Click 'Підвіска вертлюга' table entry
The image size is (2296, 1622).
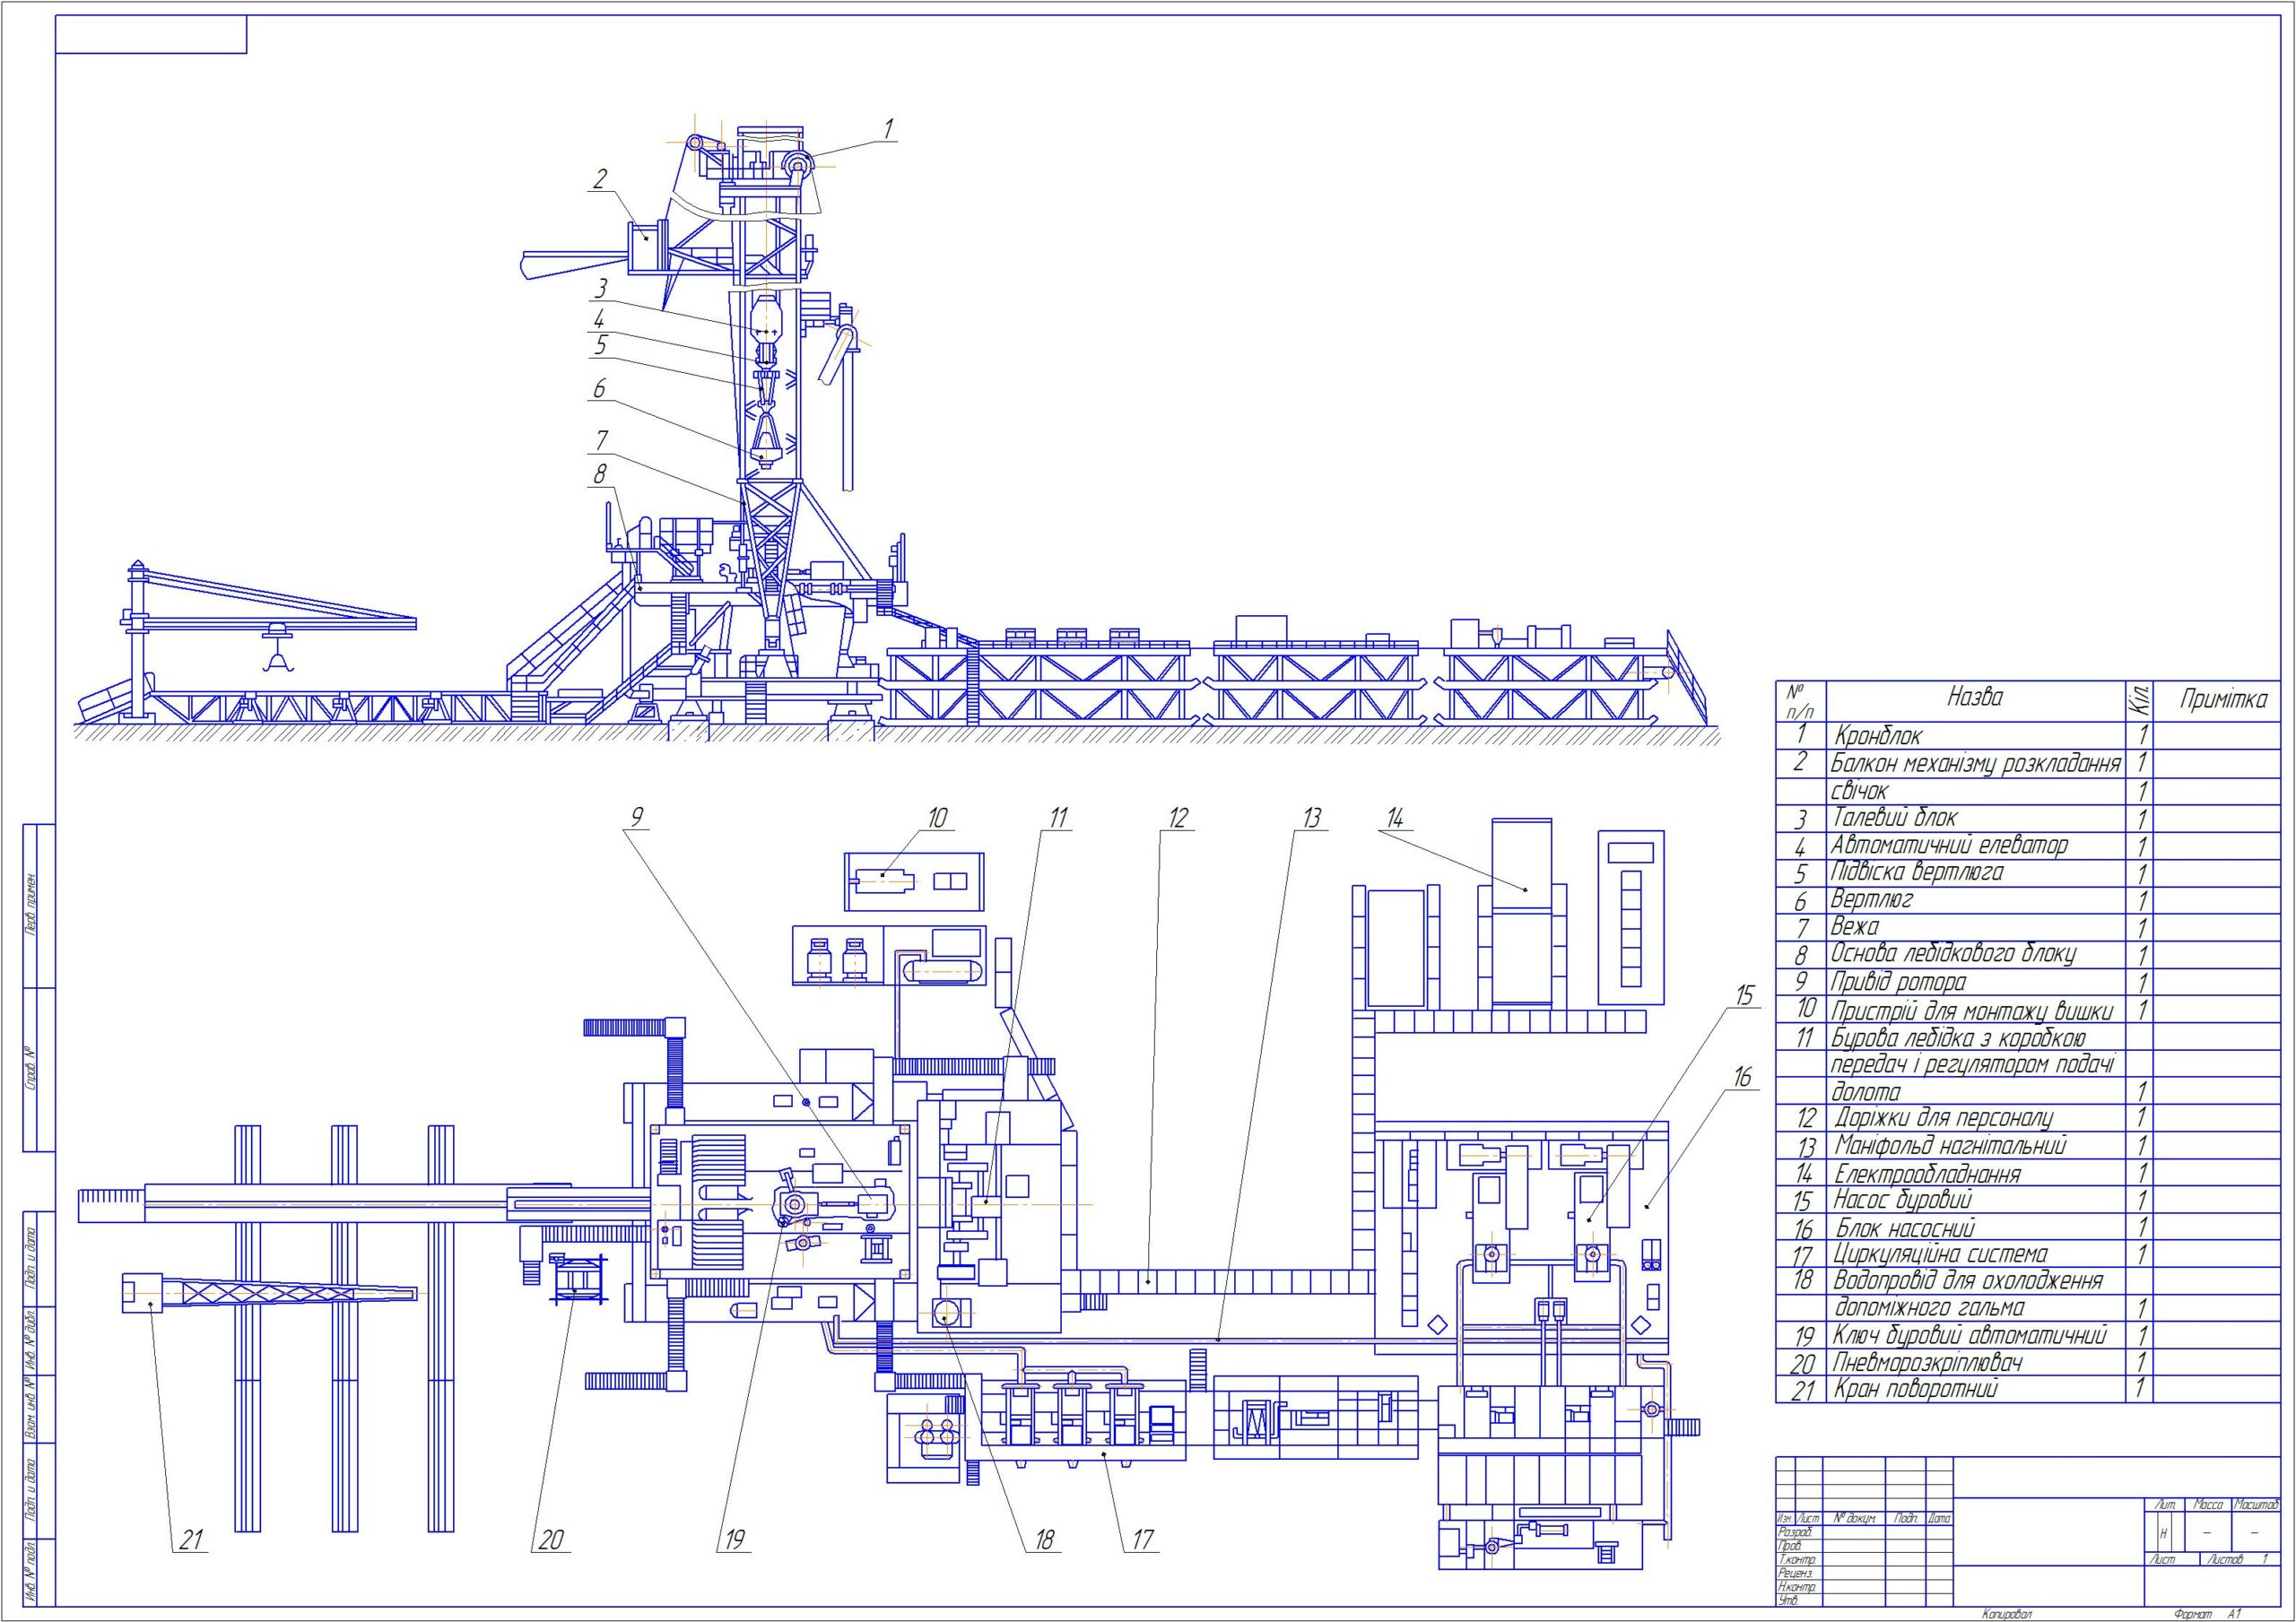pyautogui.click(x=1917, y=873)
